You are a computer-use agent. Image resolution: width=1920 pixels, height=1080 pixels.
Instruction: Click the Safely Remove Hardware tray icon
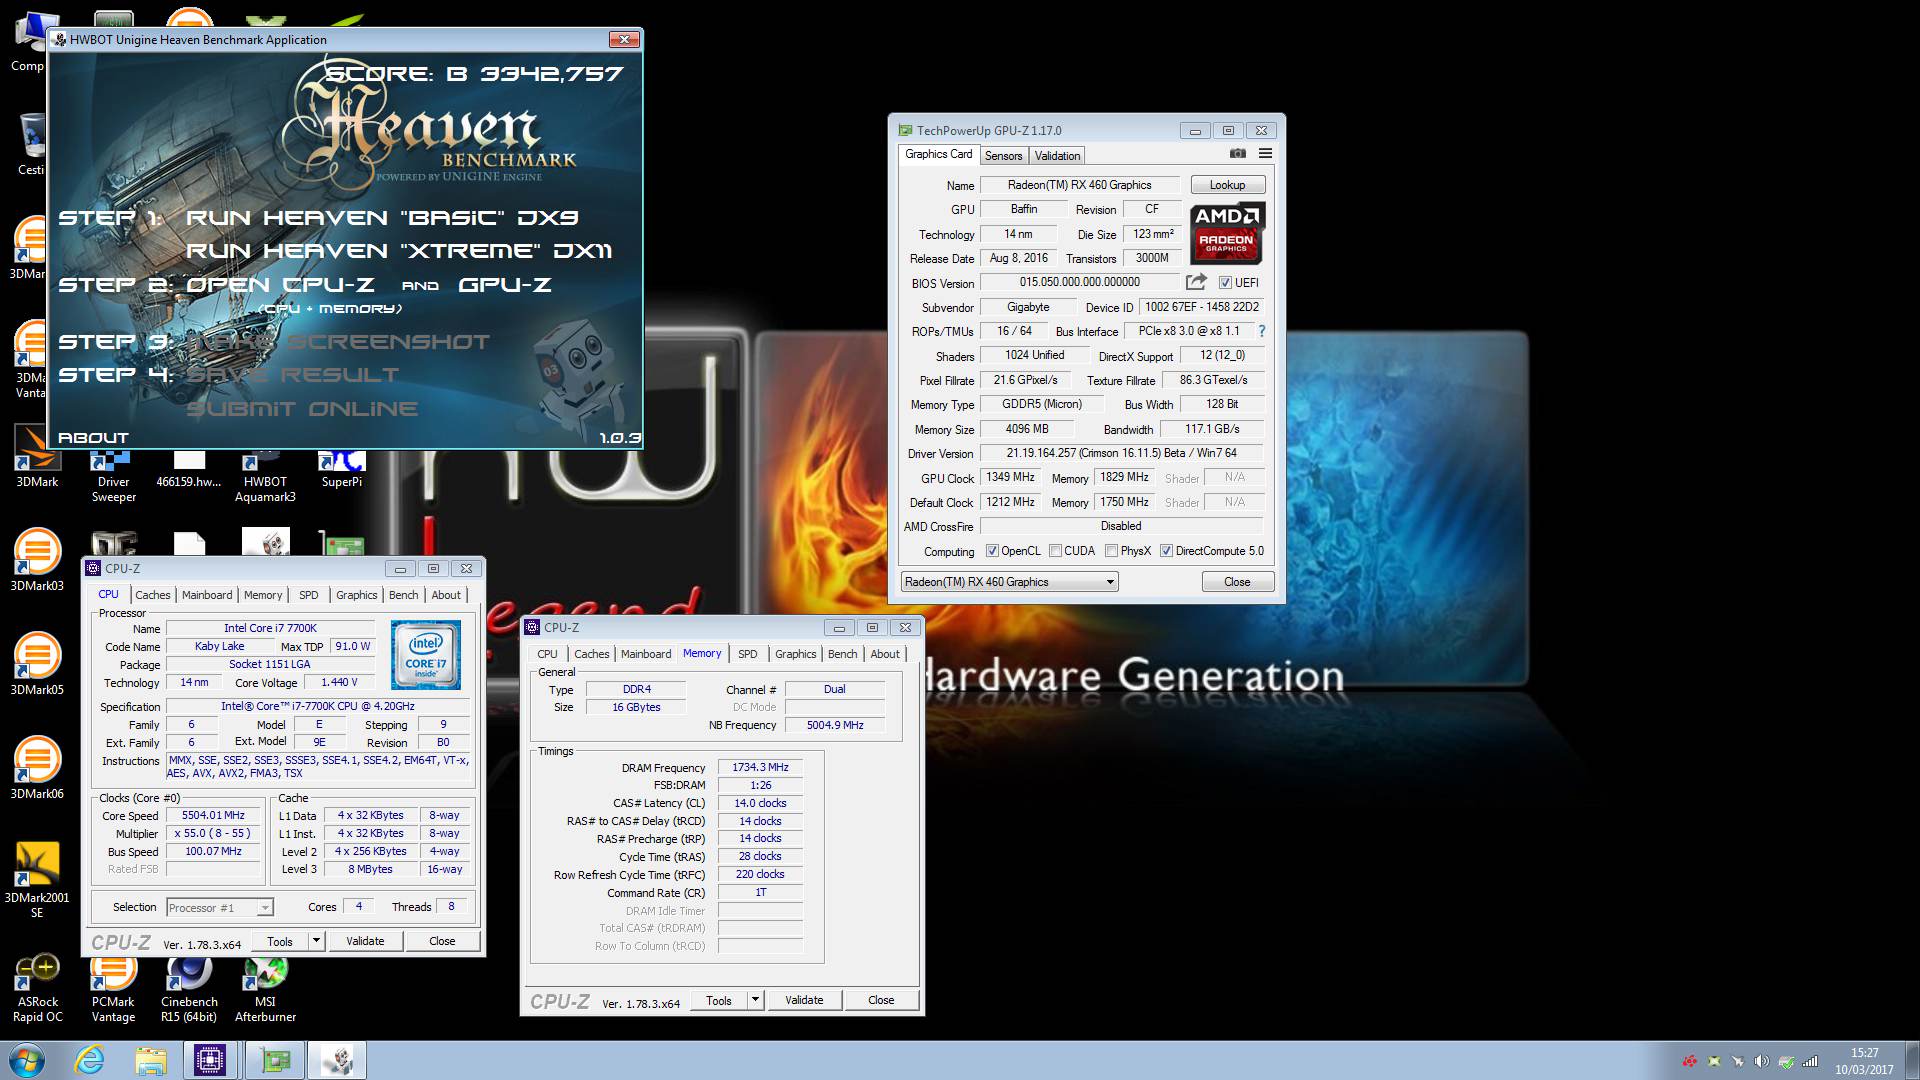click(1786, 1061)
